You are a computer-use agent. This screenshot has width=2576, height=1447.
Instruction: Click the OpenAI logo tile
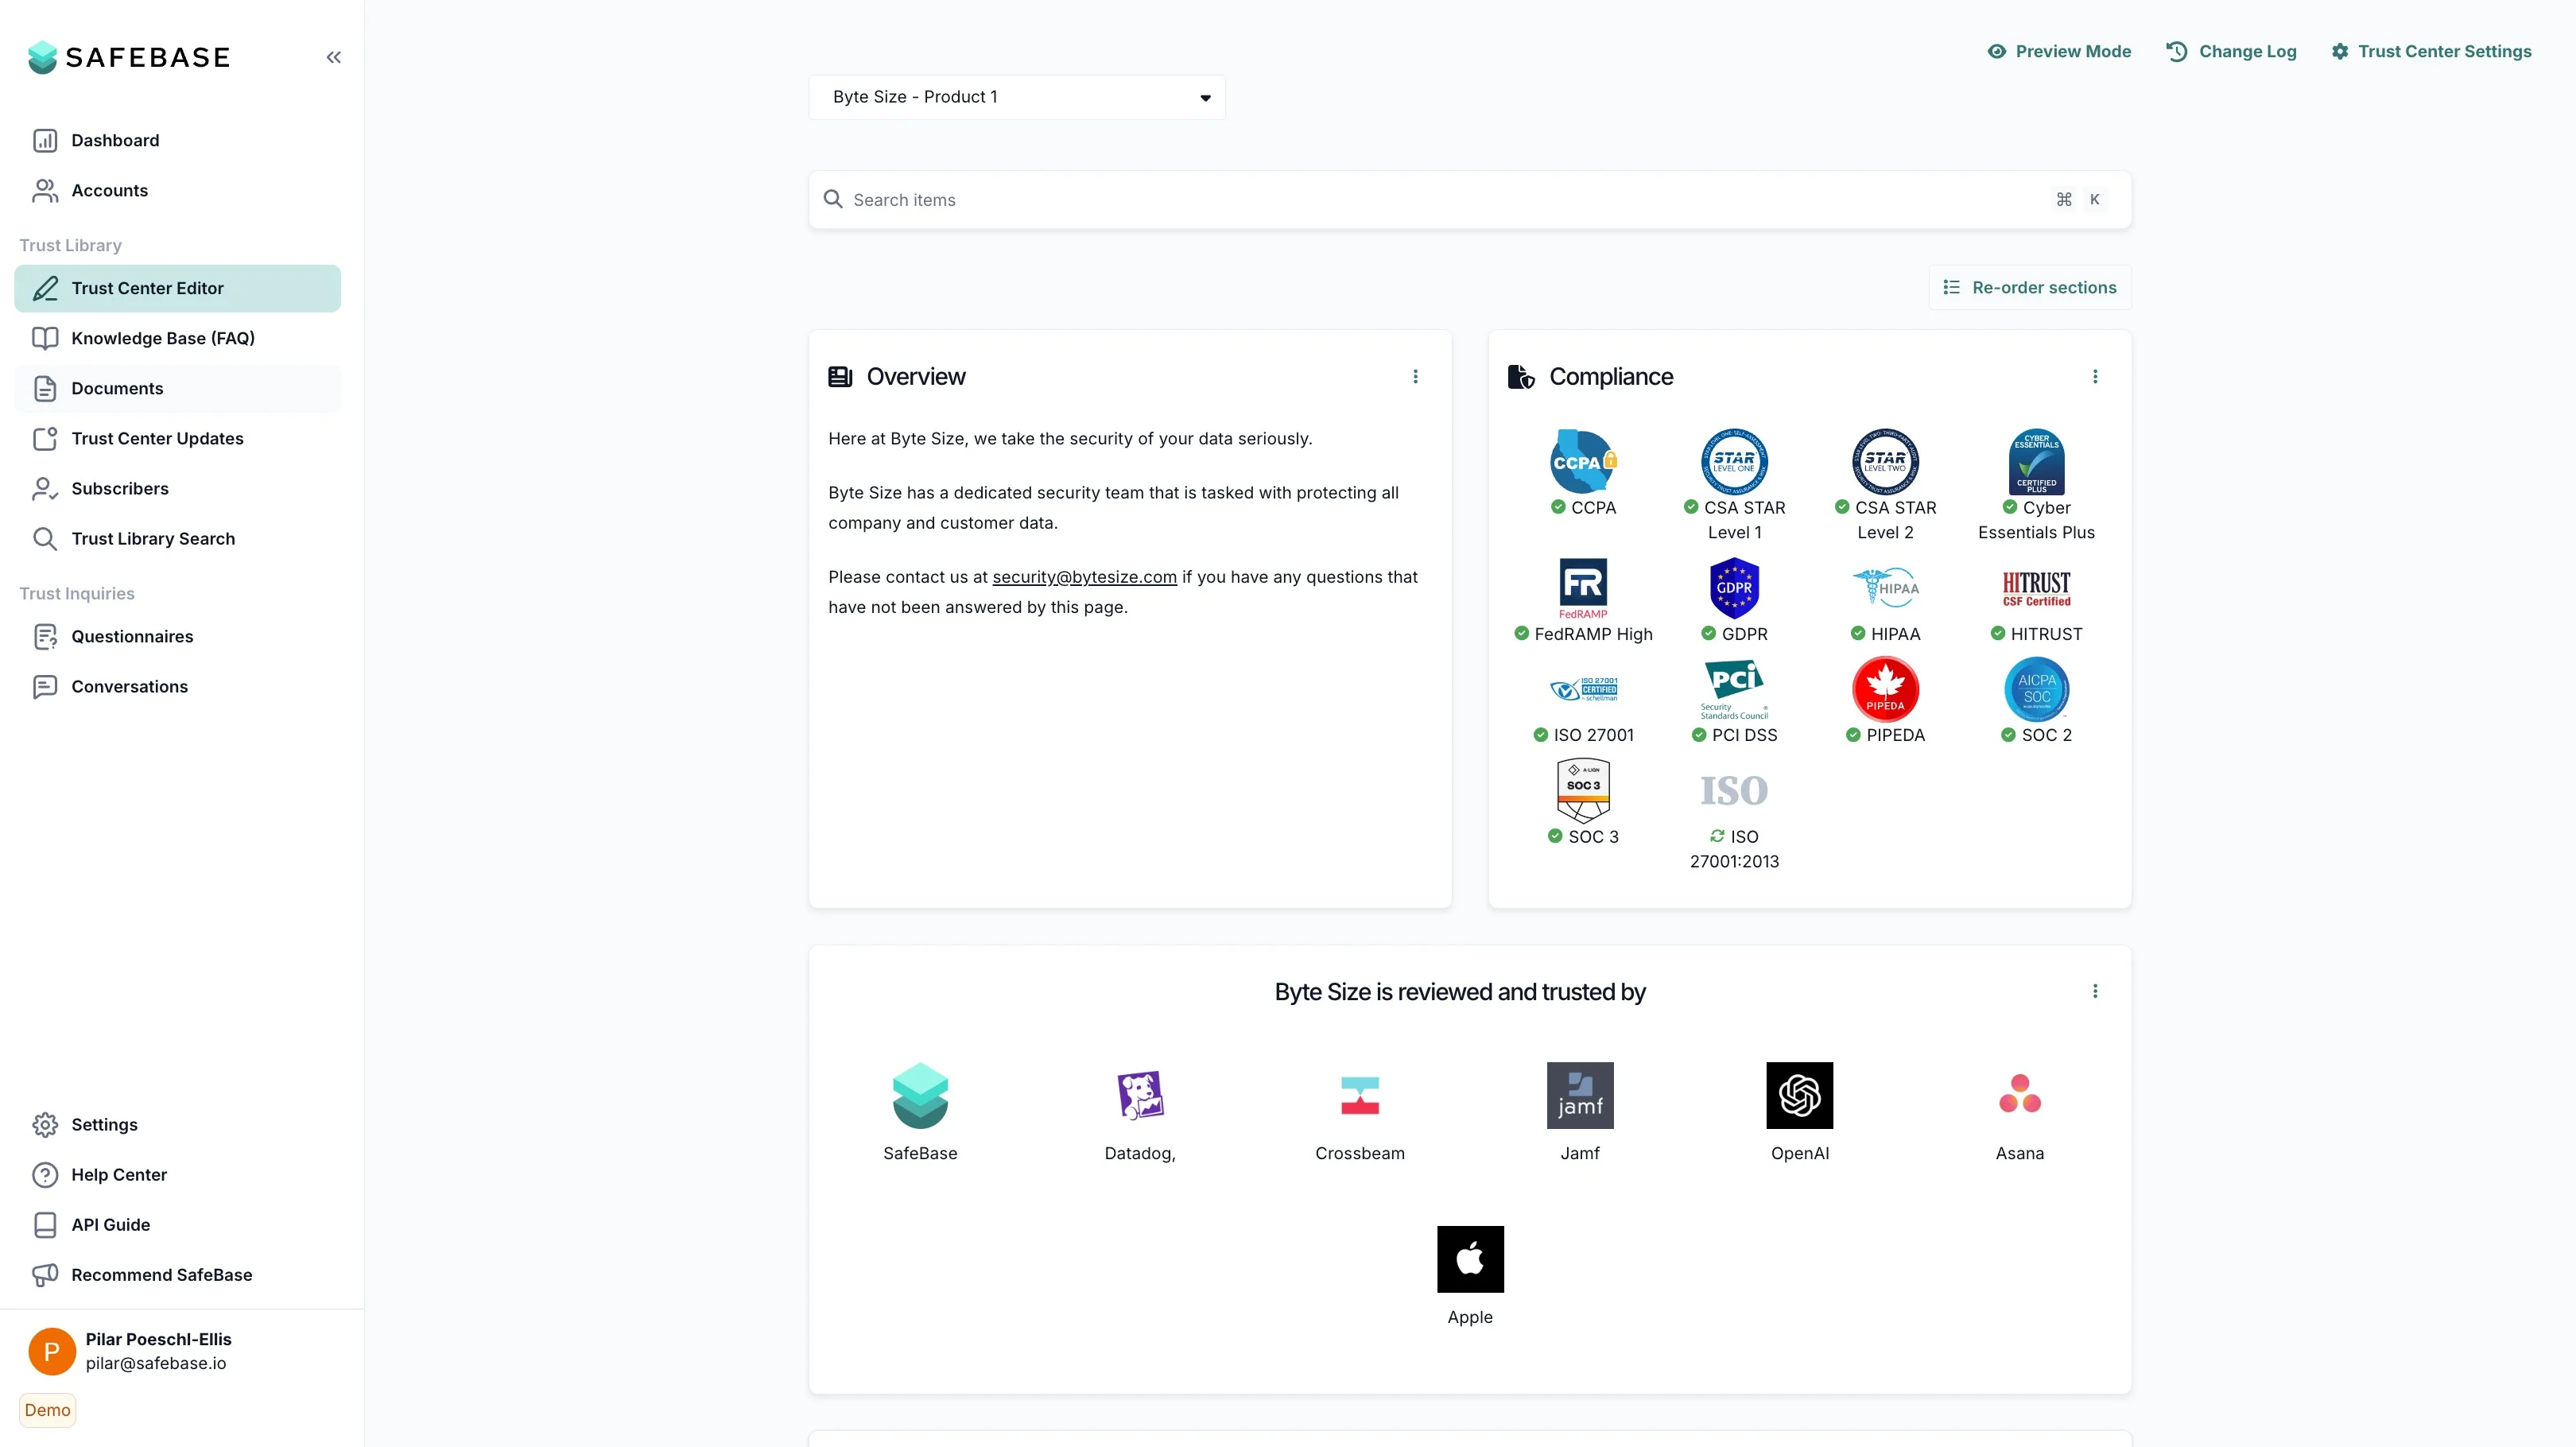click(x=1799, y=1095)
